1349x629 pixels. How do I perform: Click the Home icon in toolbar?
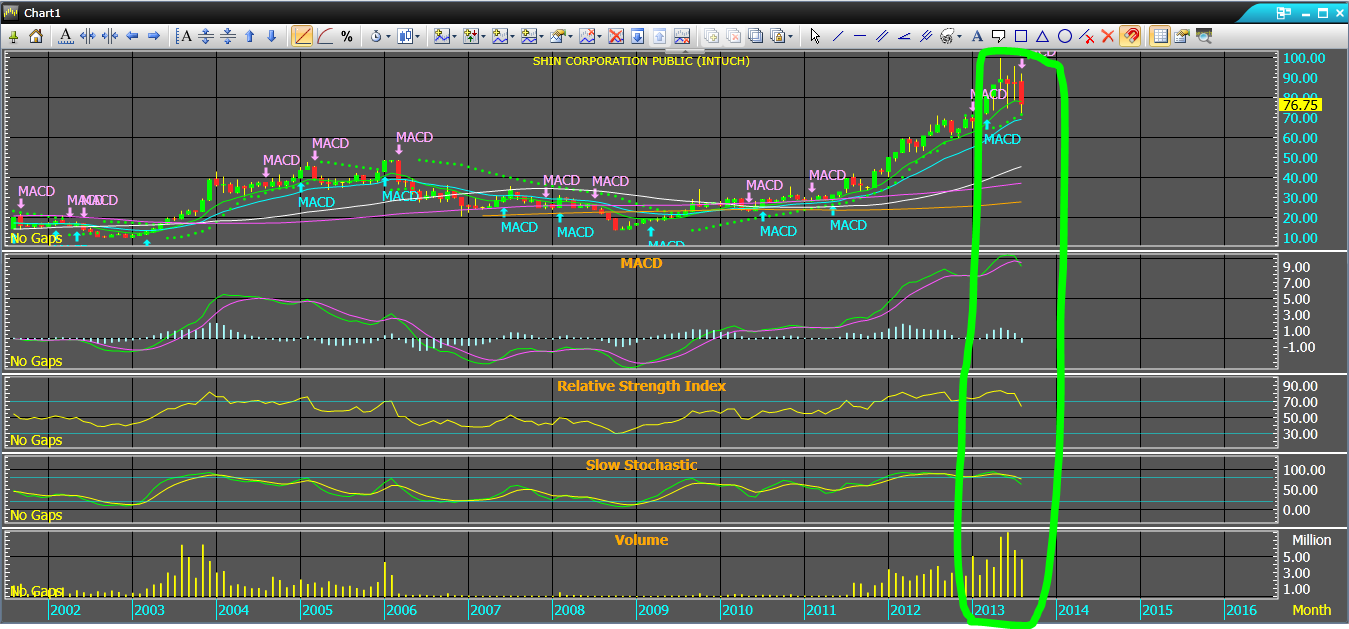click(x=36, y=36)
